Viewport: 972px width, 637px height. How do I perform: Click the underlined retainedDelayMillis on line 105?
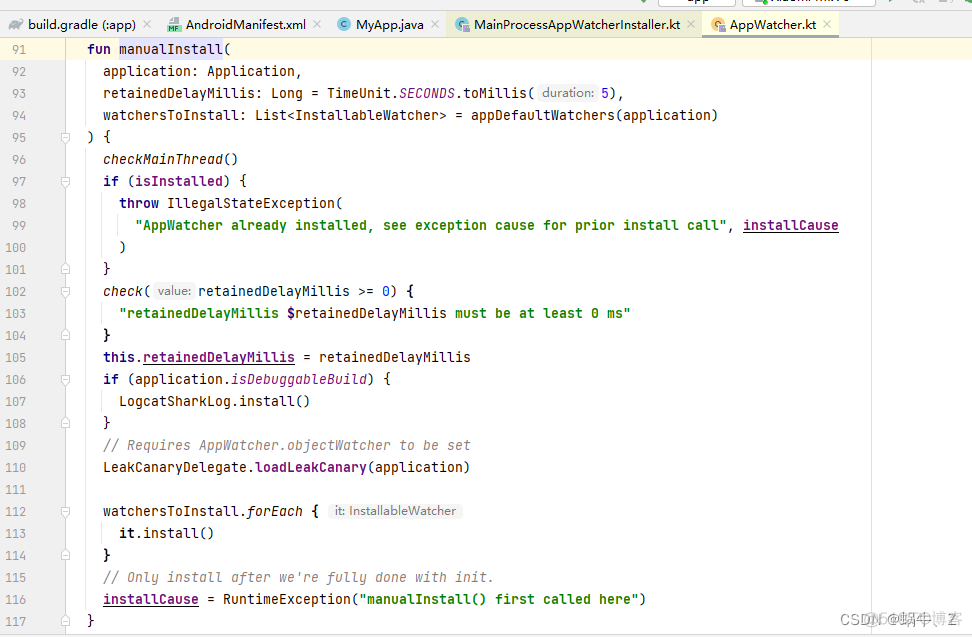pos(218,357)
